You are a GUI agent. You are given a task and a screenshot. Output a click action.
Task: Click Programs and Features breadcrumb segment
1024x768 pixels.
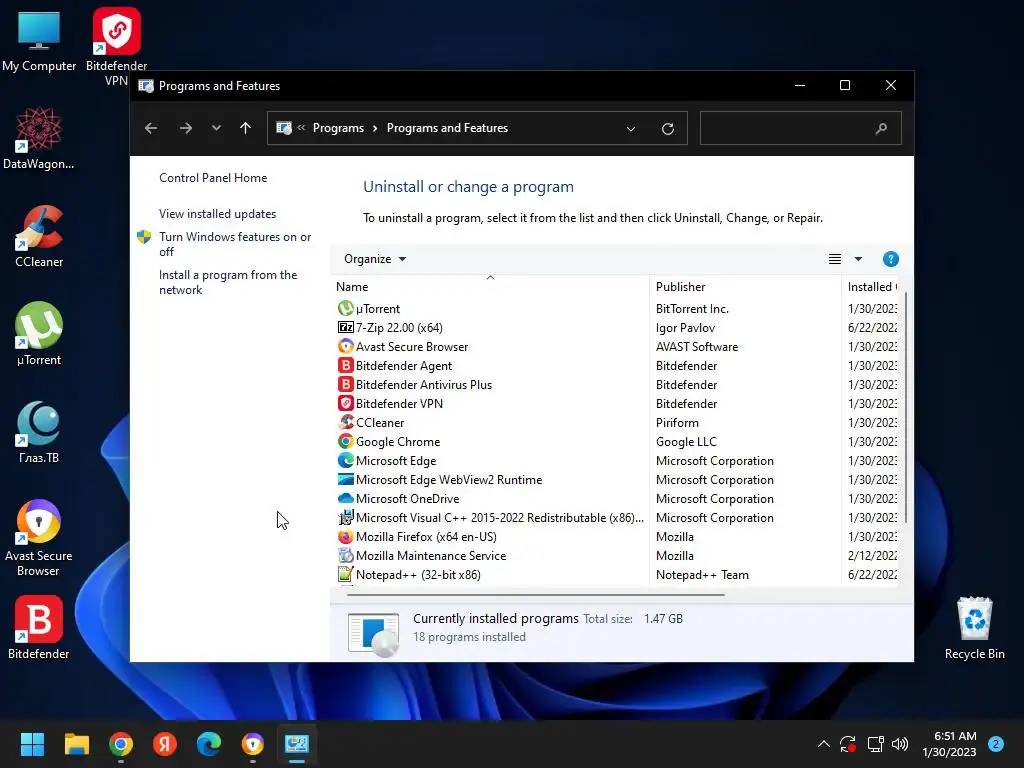click(447, 128)
